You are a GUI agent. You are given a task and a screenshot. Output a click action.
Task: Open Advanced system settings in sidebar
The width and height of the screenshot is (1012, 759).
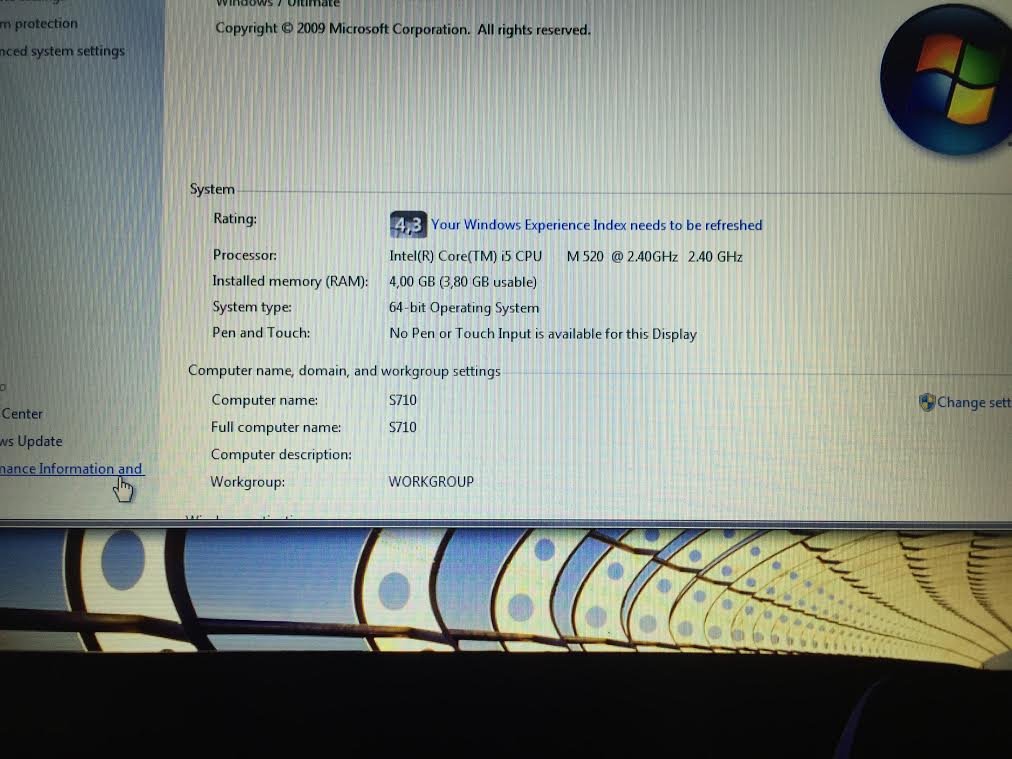coord(62,51)
